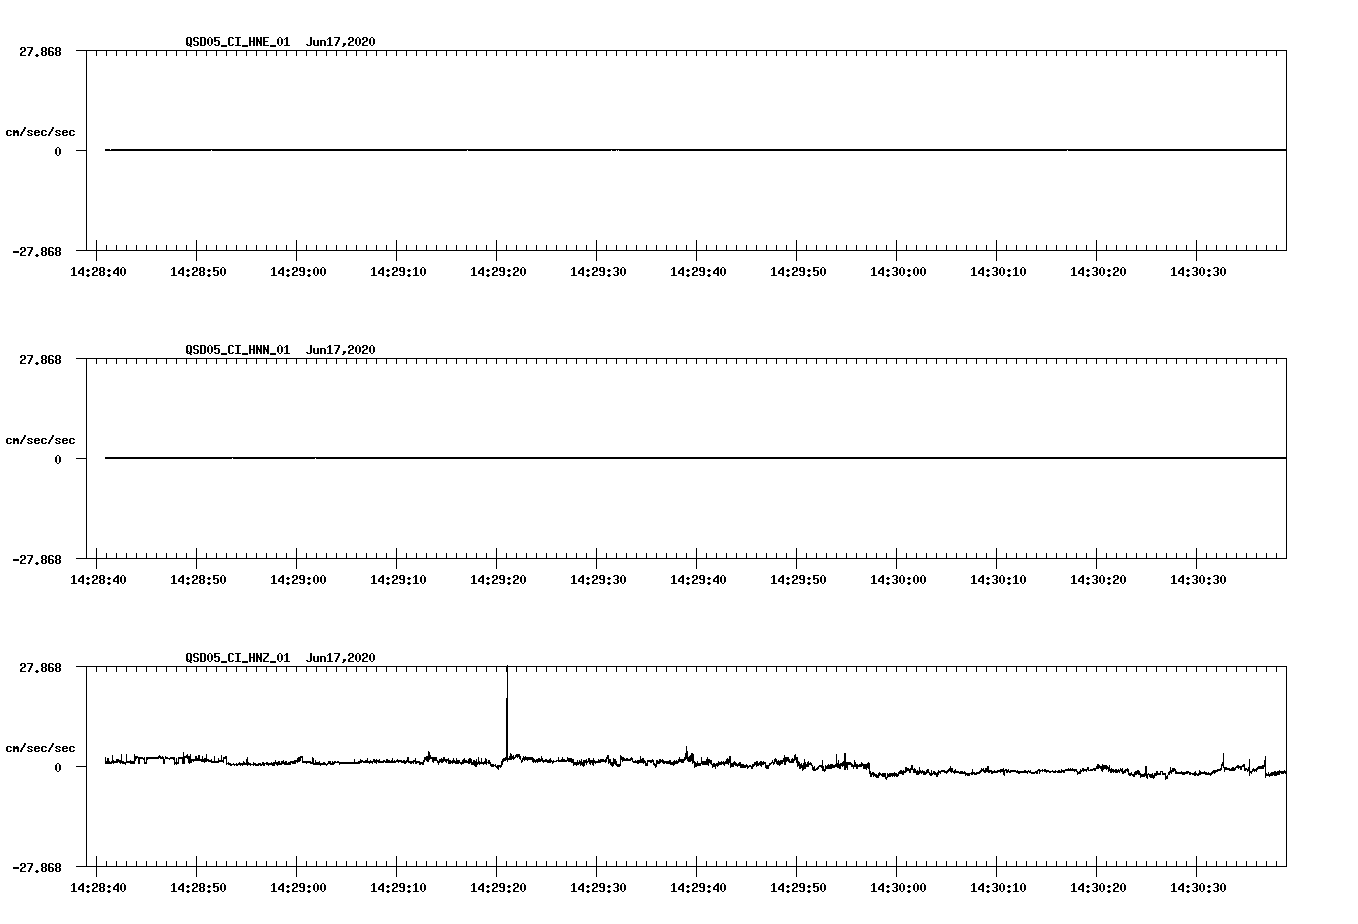Image resolution: width=1358 pixels, height=924 pixels.
Task: Click the large spike in the HNZ trace
Action: tap(507, 712)
